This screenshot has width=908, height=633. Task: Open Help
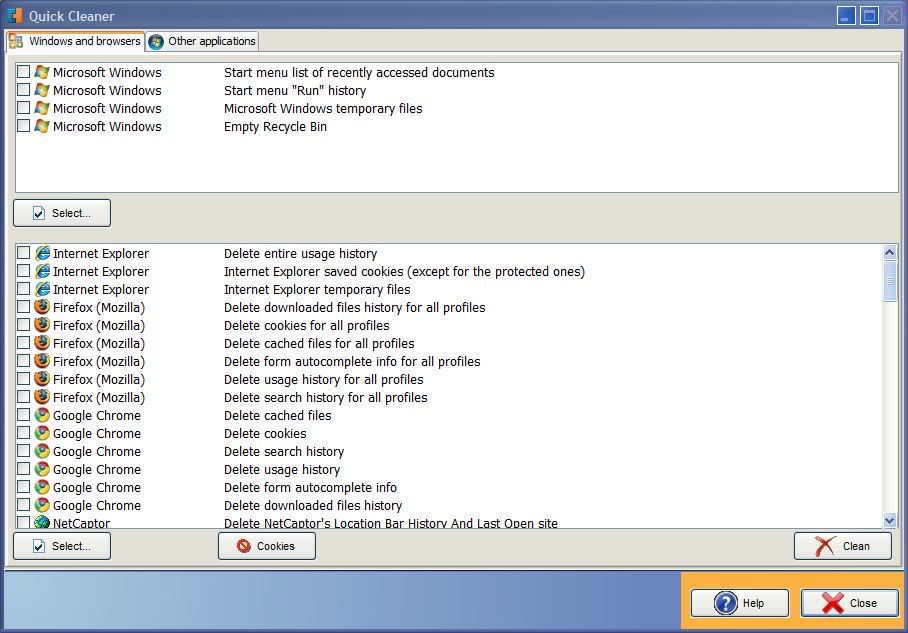coord(739,603)
